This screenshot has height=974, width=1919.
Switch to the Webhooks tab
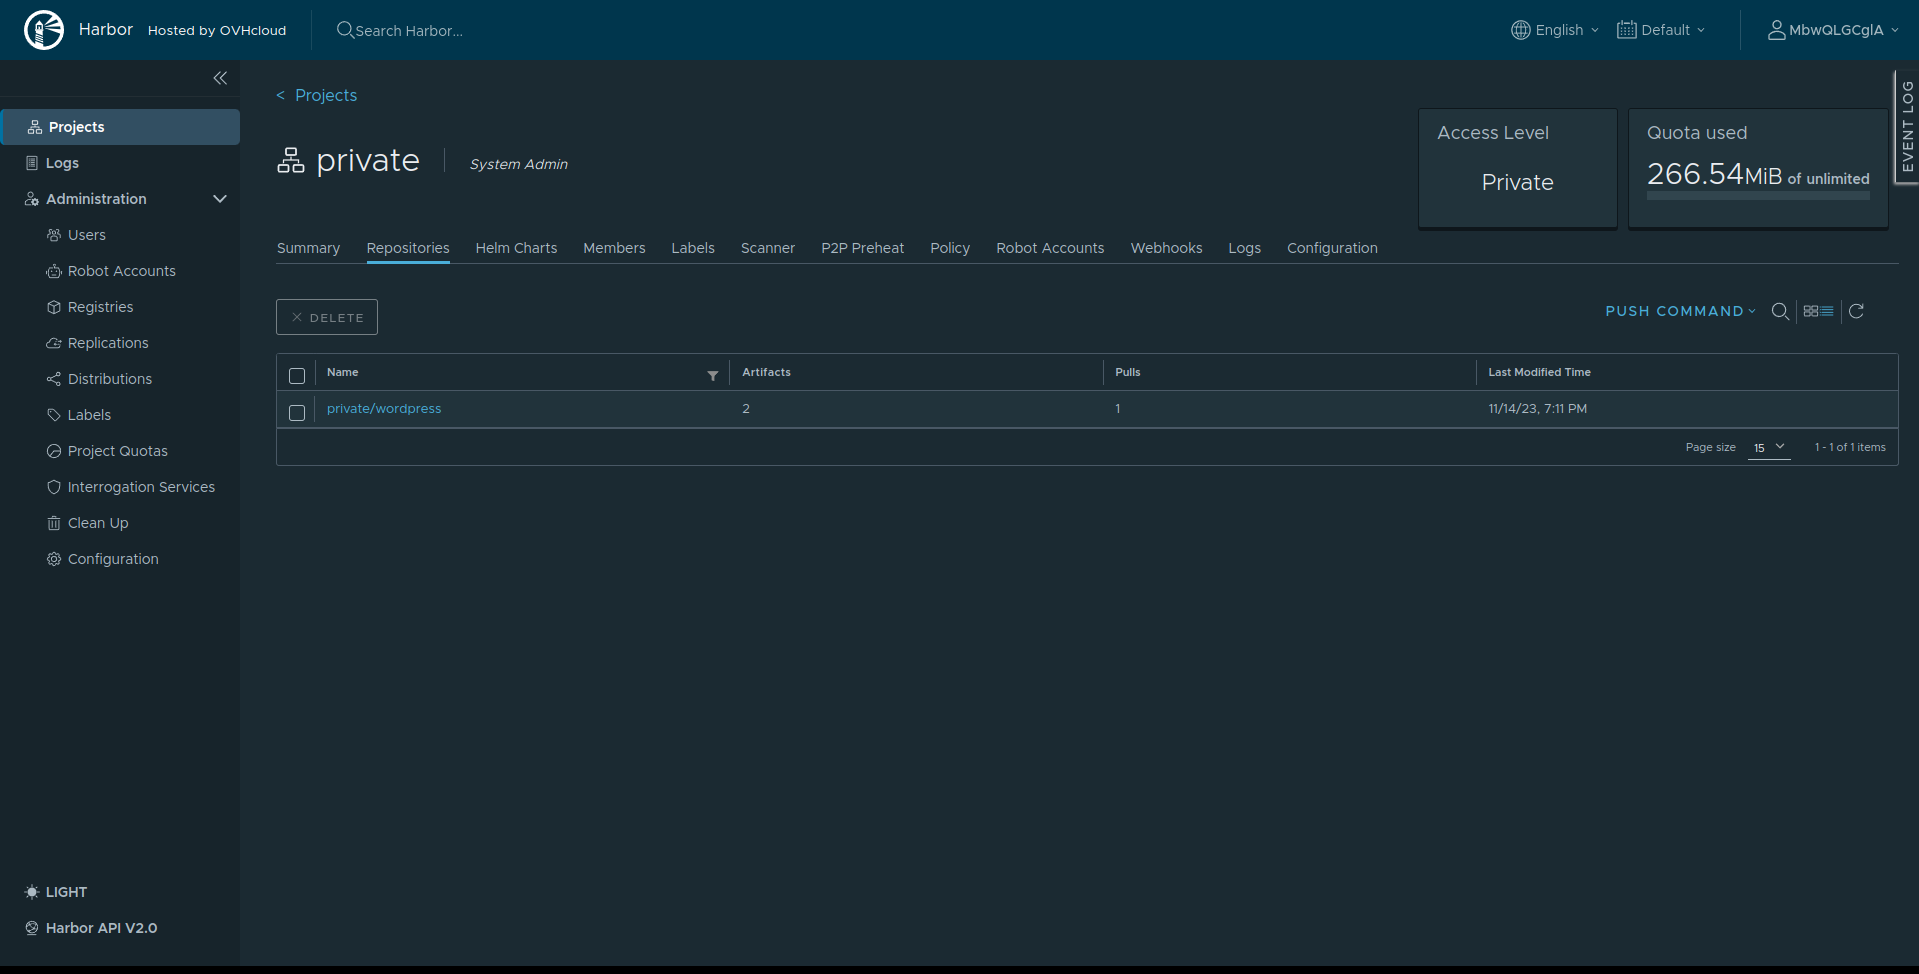pyautogui.click(x=1166, y=247)
